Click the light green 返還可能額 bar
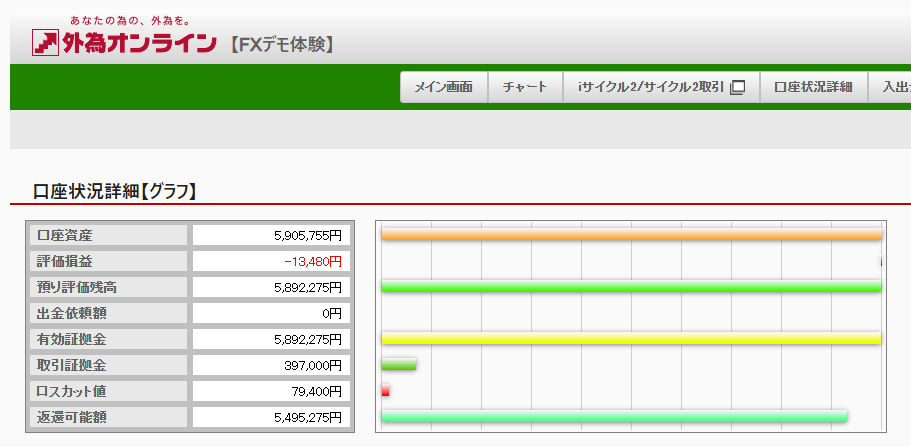911x447 pixels. coord(613,416)
